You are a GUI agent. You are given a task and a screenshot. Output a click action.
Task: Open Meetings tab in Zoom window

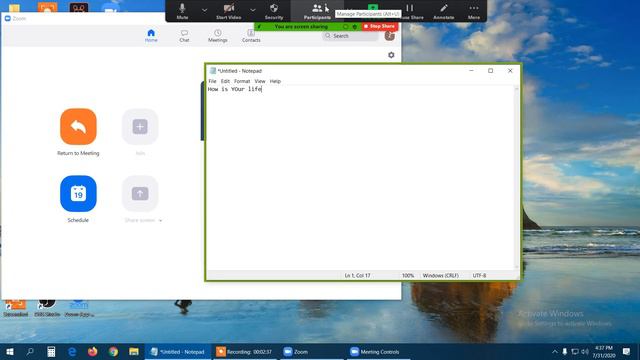(218, 36)
